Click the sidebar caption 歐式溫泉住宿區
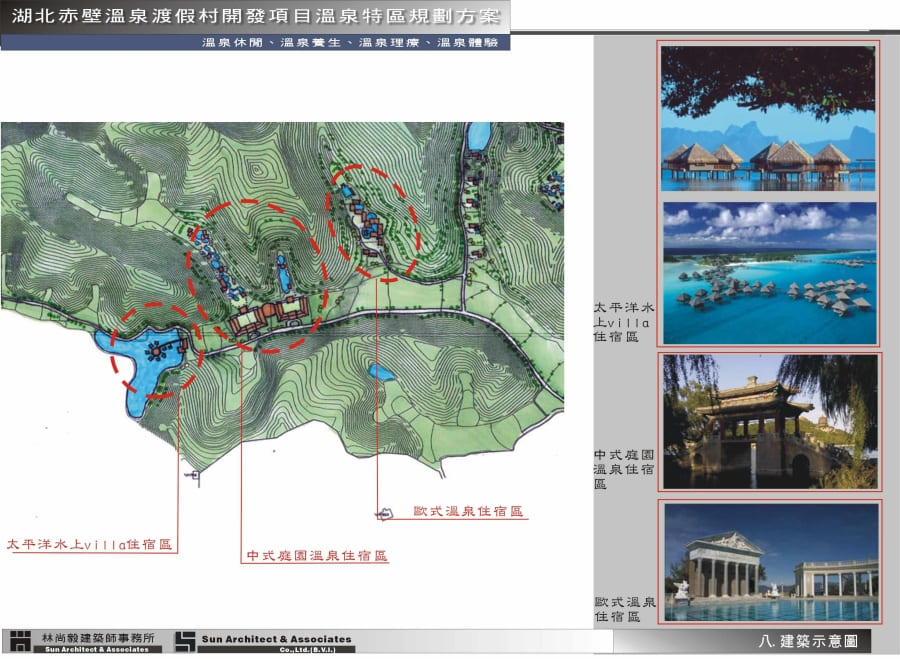 [624, 610]
